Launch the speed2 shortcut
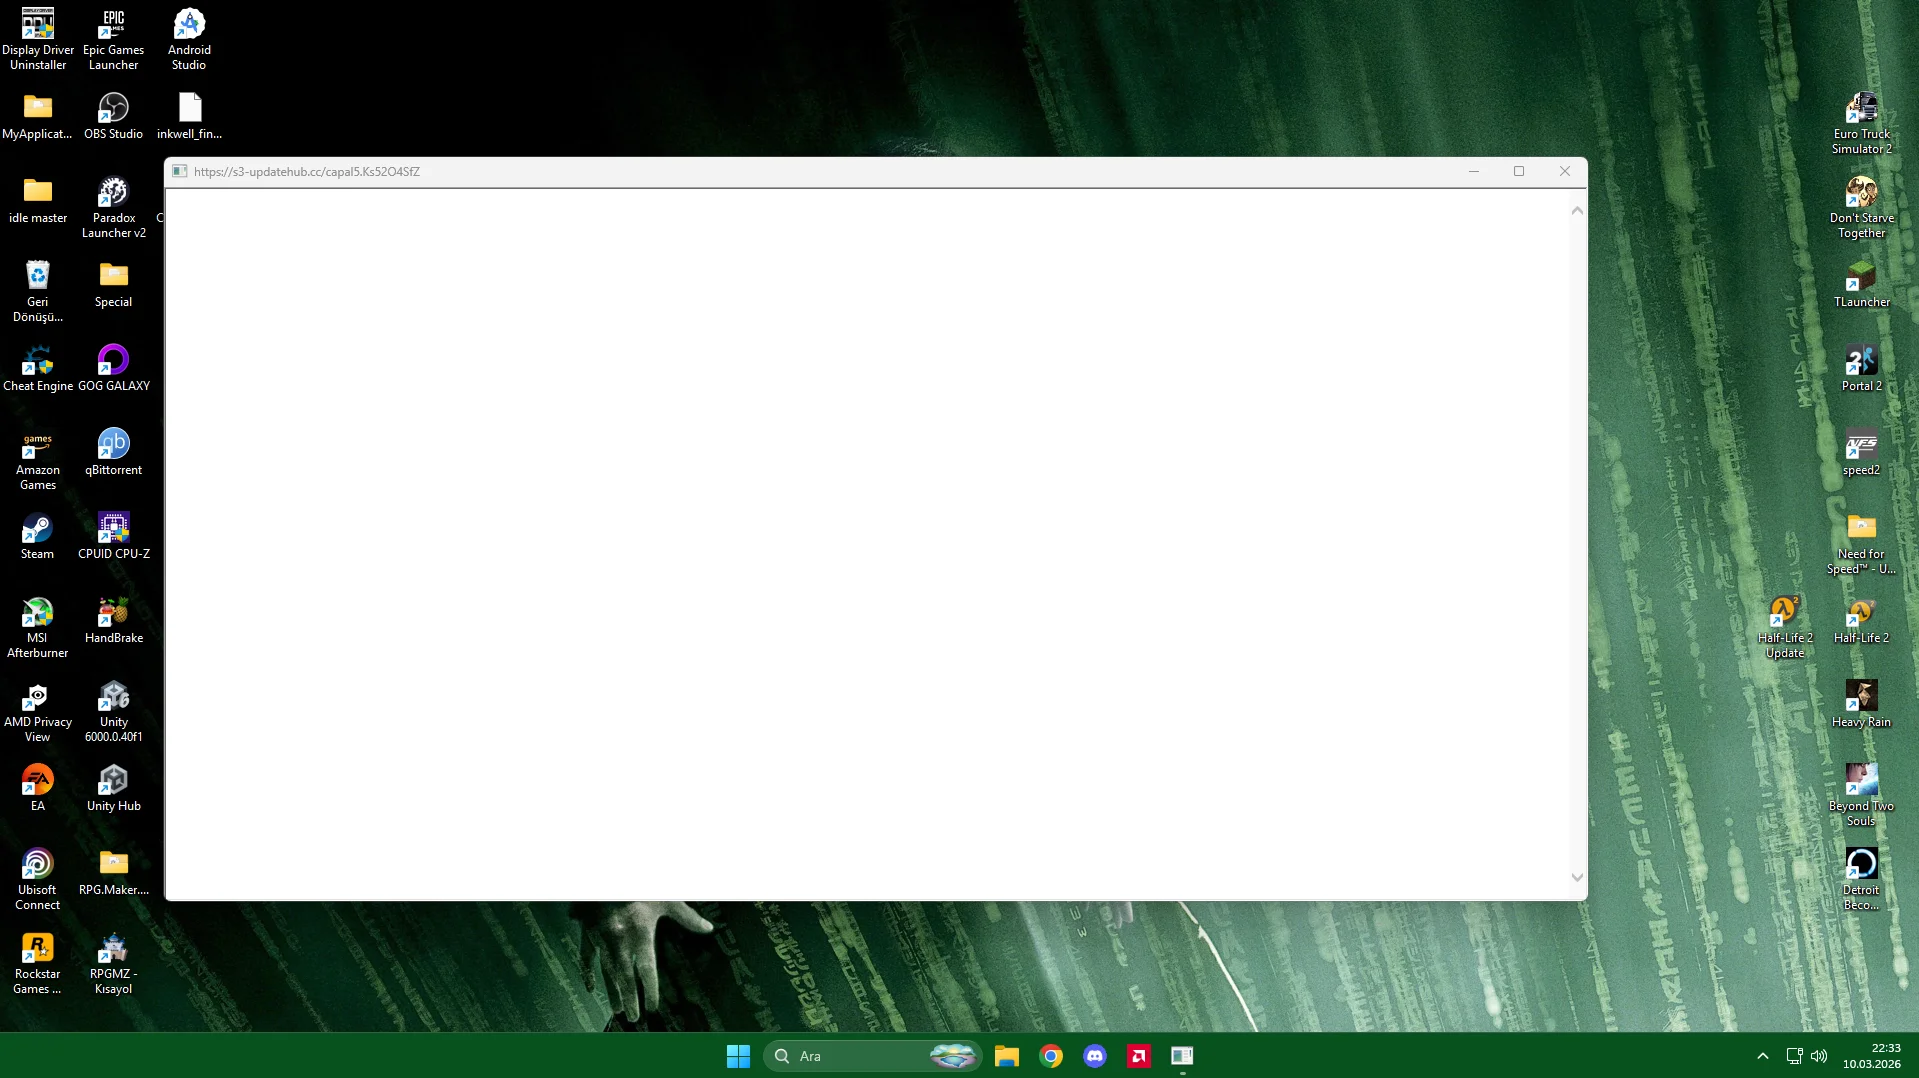The height and width of the screenshot is (1078, 1919). (1861, 452)
